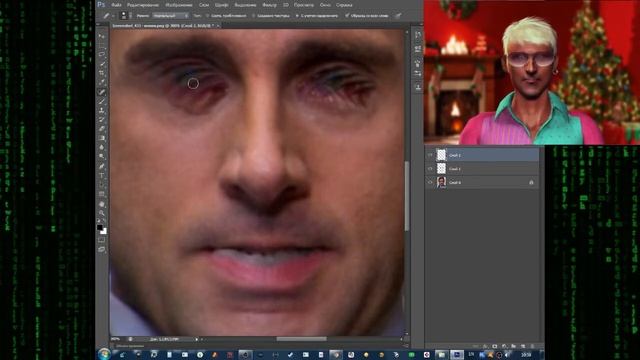The image size is (640, 360).
Task: Toggle visibility of layer Слой 1
Action: pos(430,169)
